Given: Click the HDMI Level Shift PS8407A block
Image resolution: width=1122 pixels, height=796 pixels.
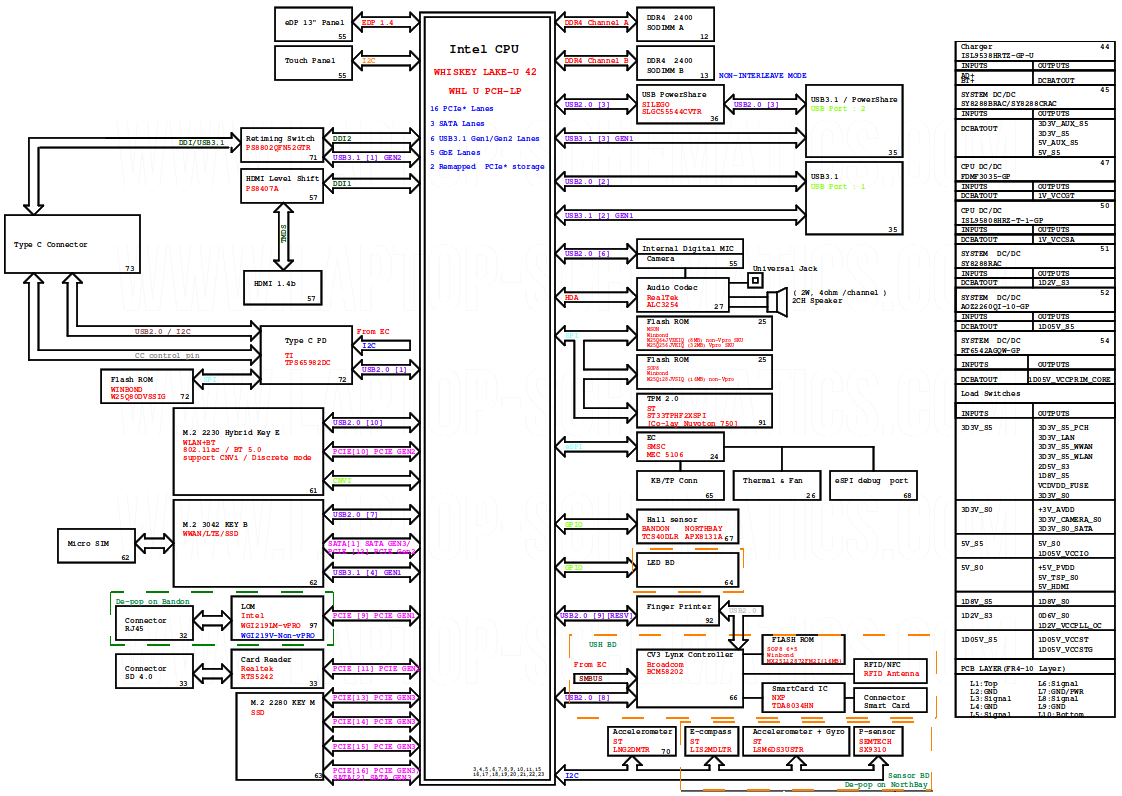Looking at the screenshot, I should click(x=282, y=186).
